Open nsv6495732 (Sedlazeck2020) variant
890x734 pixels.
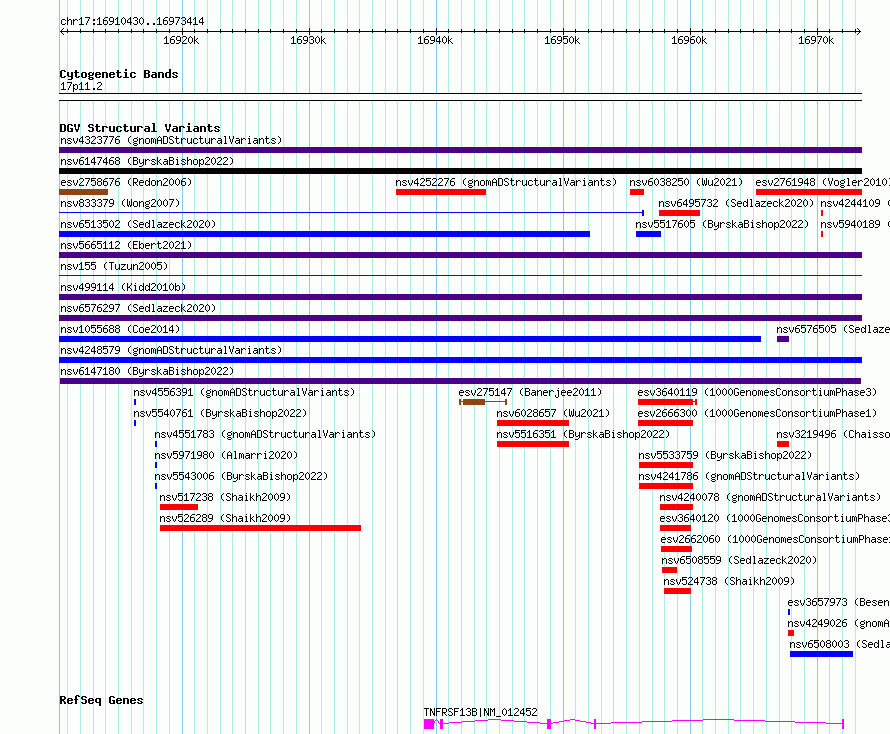coord(736,203)
